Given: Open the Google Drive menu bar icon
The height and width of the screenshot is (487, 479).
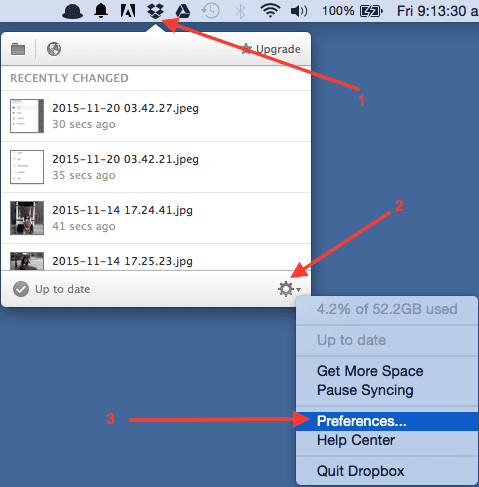Looking at the screenshot, I should tap(183, 11).
